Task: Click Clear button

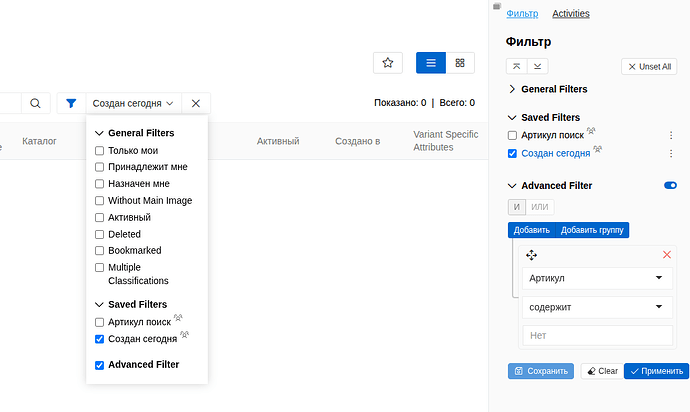Action: [602, 371]
